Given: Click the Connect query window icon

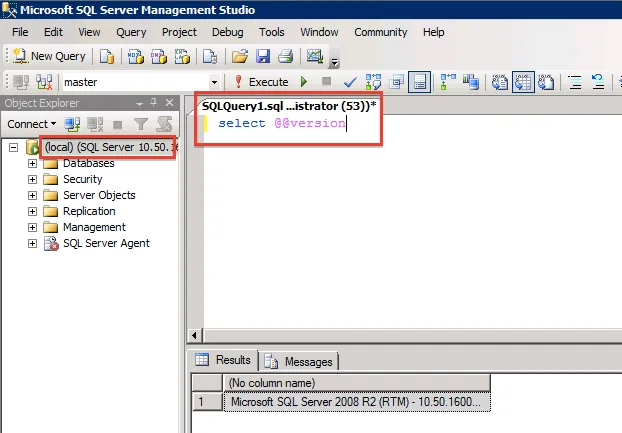Looking at the screenshot, I should pos(21,82).
